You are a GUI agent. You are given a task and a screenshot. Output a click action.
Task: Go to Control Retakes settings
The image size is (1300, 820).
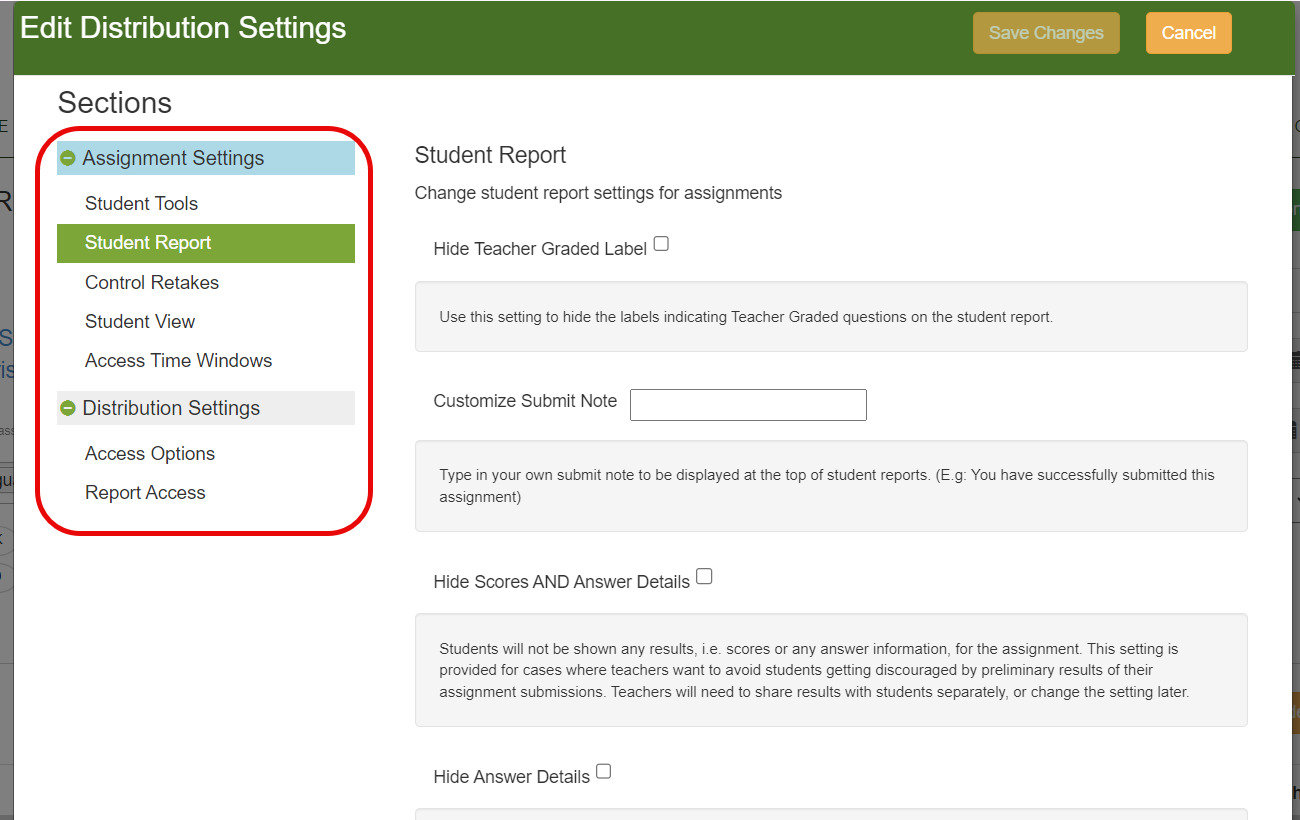(152, 282)
